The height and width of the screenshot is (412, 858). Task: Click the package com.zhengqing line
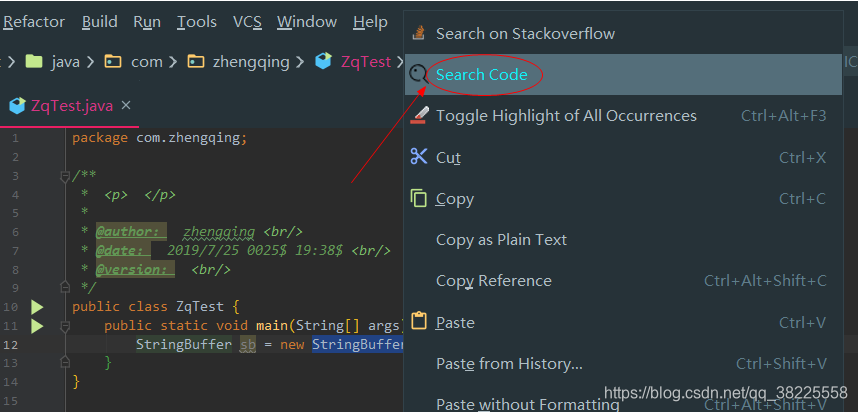click(160, 138)
